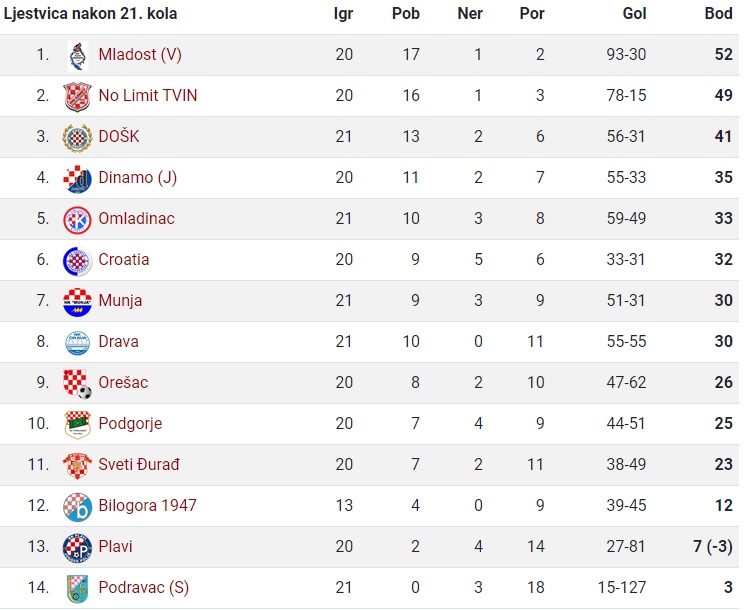Click the Omladinac club crest

(77, 220)
